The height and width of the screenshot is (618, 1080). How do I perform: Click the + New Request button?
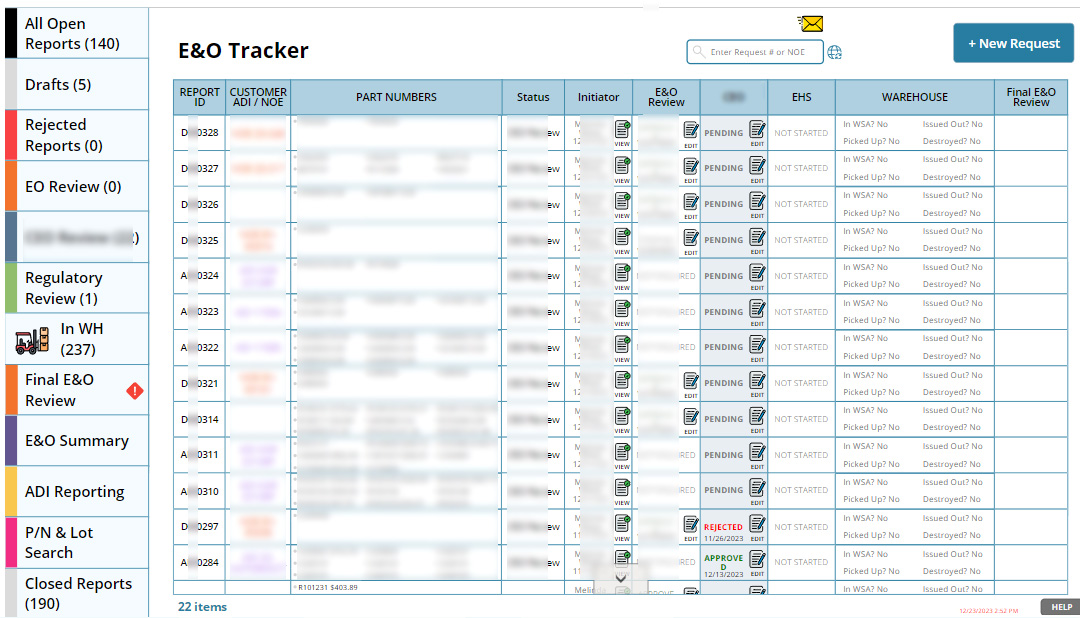pos(1013,44)
